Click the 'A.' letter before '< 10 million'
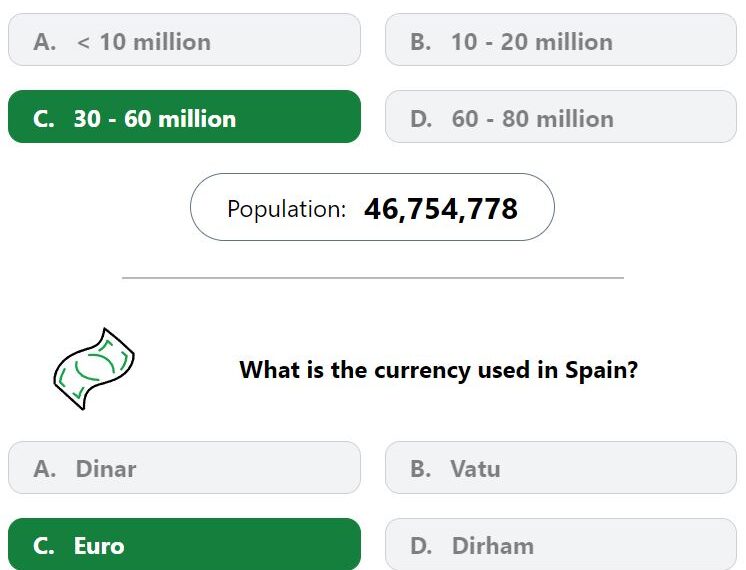 click(x=45, y=42)
